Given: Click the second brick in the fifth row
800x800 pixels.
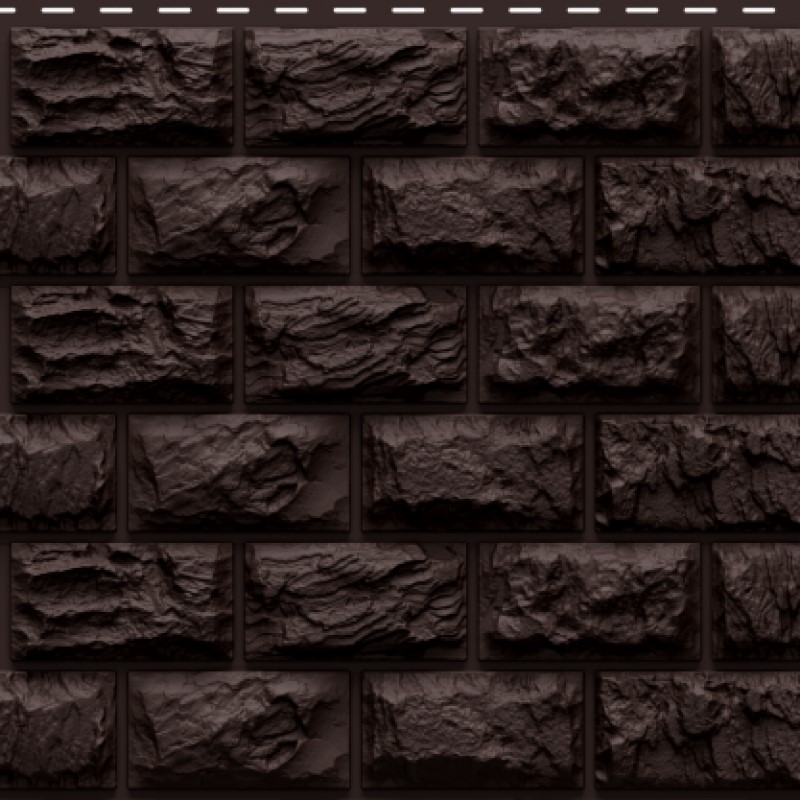Looking at the screenshot, I should point(355,601).
